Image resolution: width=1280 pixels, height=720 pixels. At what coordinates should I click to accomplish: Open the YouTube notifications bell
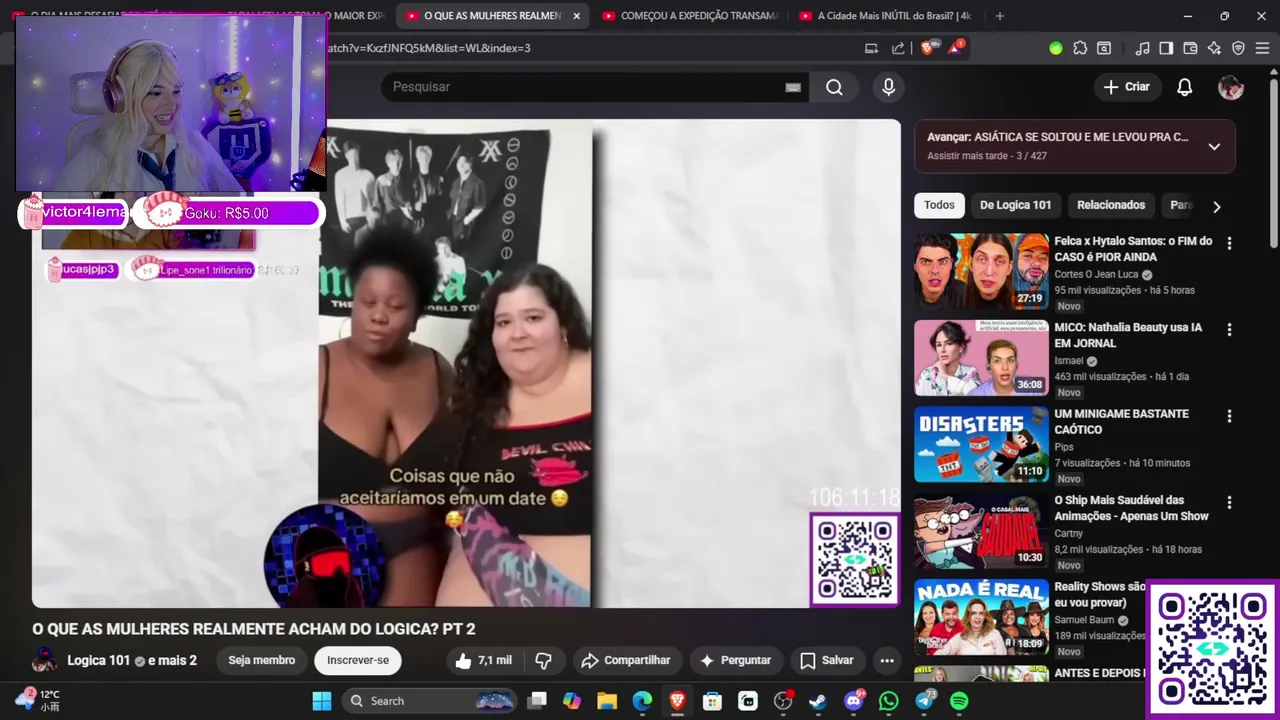pos(1184,87)
